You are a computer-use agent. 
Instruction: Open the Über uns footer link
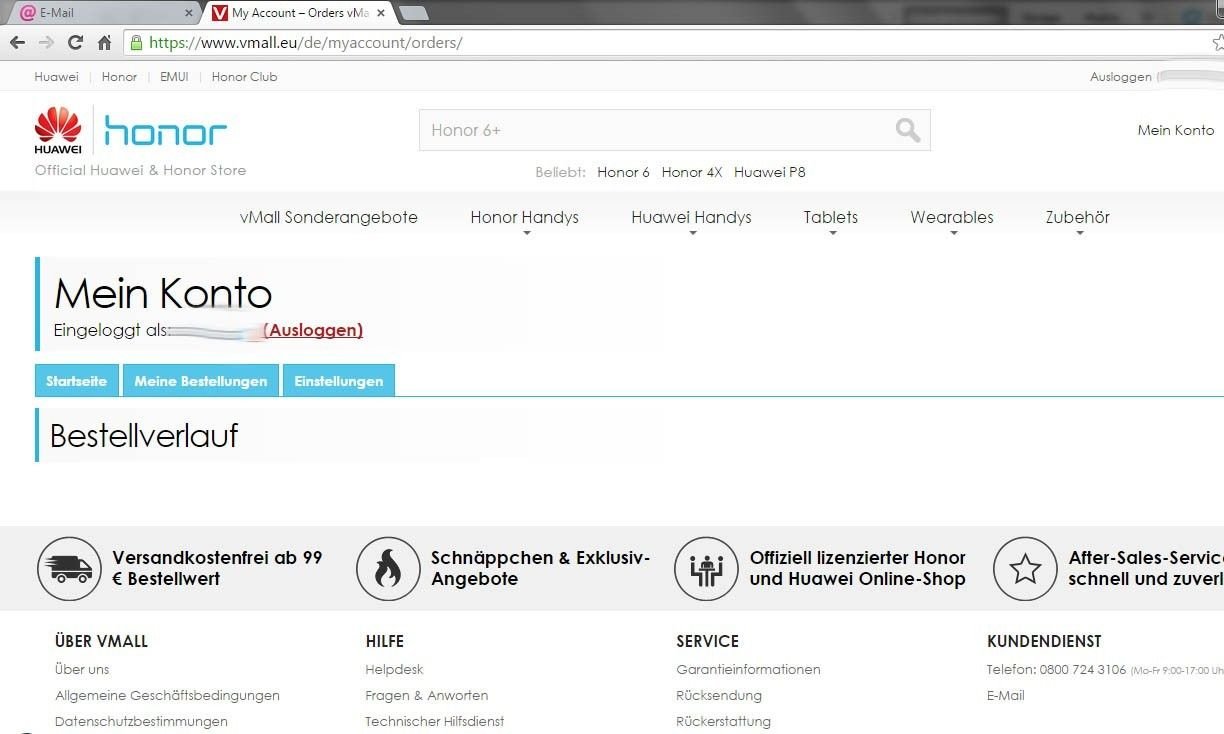point(82,669)
